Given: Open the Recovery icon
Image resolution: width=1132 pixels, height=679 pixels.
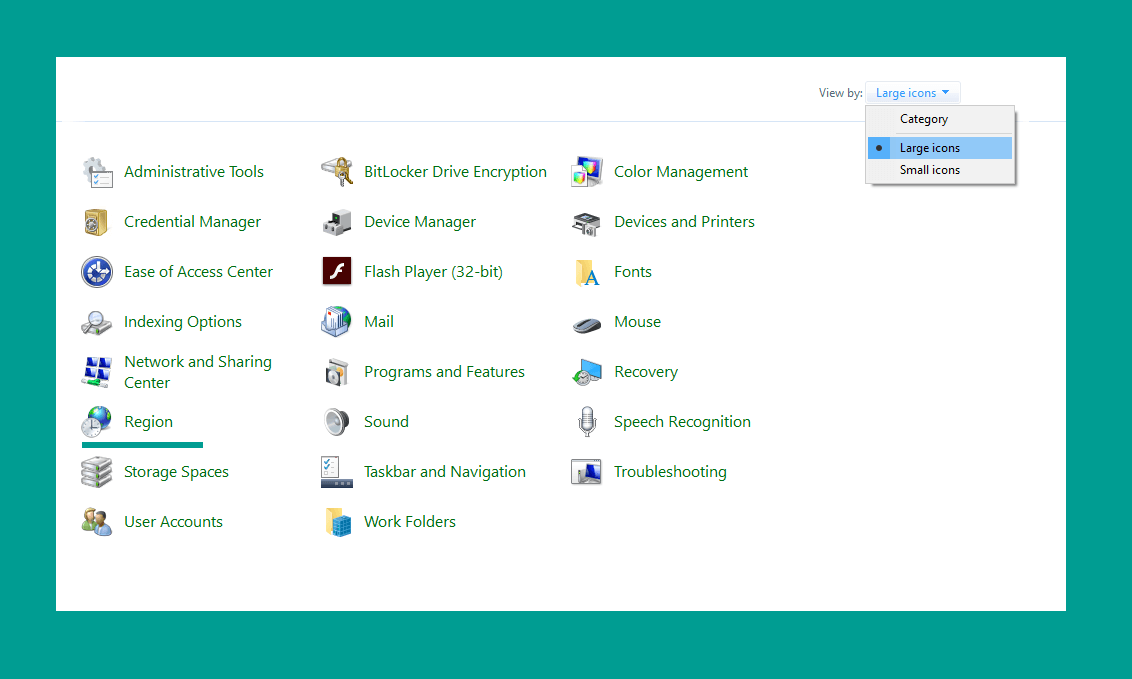Looking at the screenshot, I should point(586,372).
